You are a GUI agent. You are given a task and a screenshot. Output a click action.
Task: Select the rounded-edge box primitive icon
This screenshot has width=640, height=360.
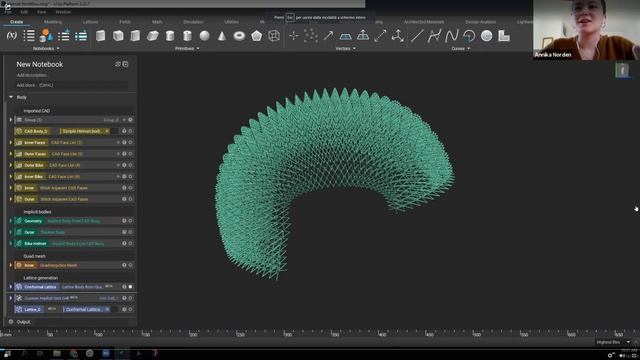point(118,36)
